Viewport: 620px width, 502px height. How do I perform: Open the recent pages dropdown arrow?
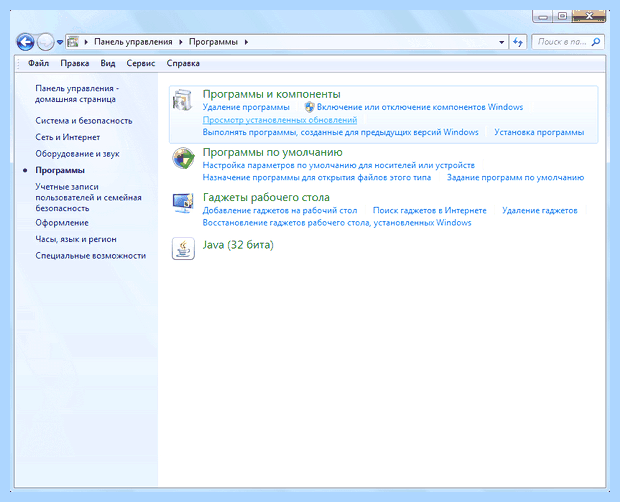pyautogui.click(x=60, y=42)
